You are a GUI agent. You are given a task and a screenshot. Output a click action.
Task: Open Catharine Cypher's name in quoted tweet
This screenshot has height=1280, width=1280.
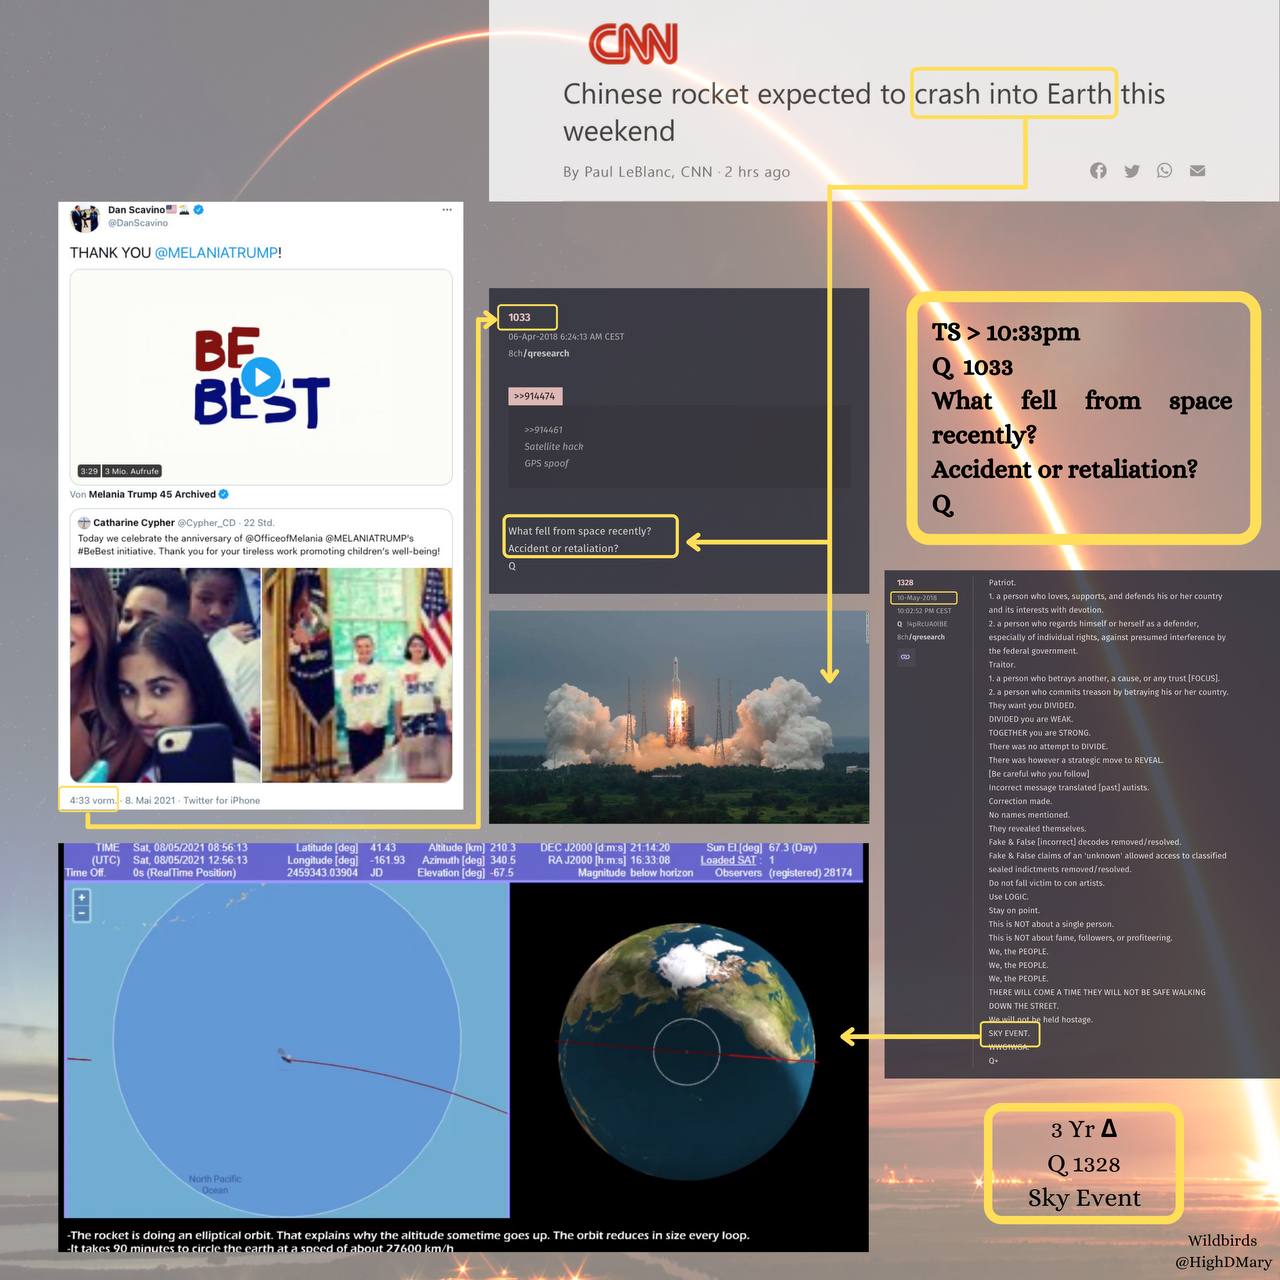point(134,522)
